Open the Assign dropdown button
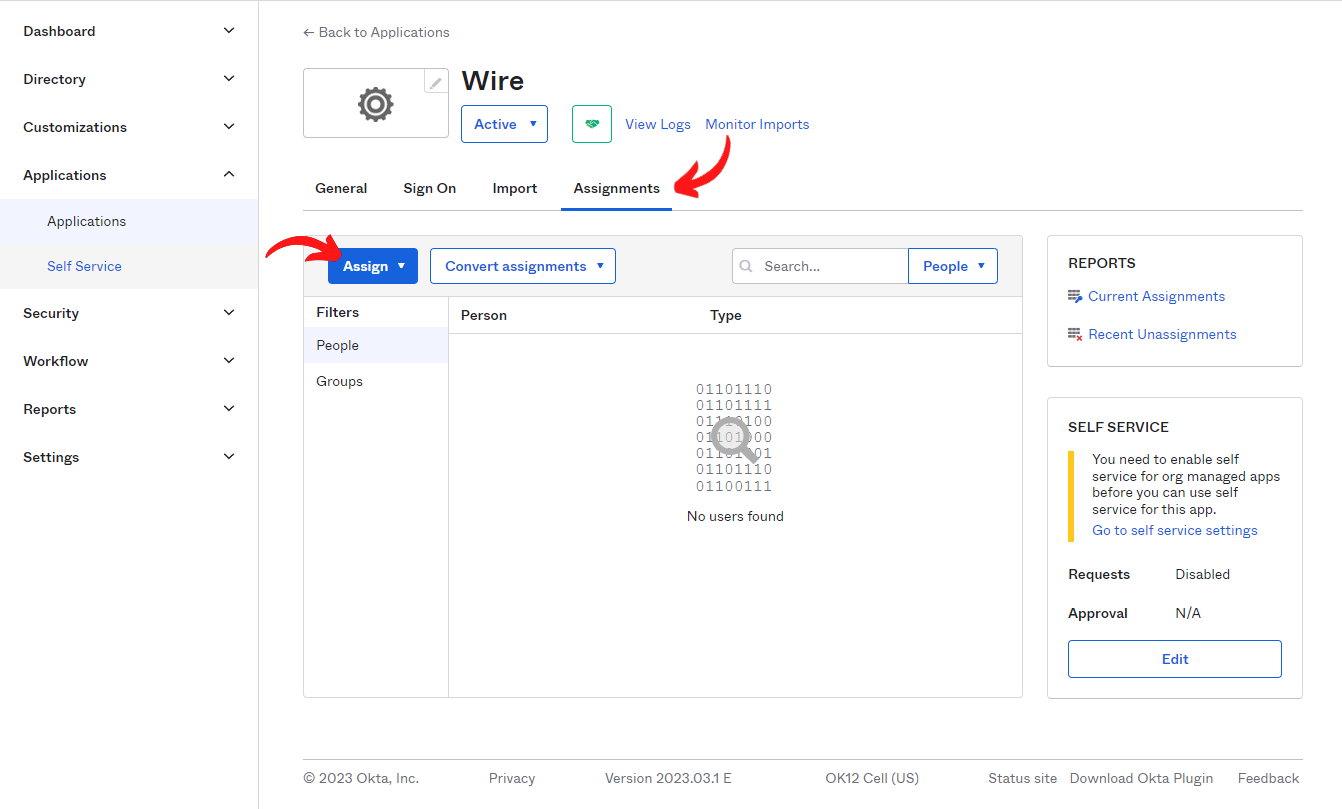This screenshot has width=1342, height=809. click(x=372, y=266)
